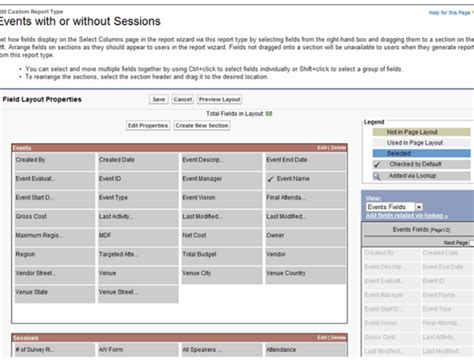Select the Gross Cost field tile

coord(55,218)
